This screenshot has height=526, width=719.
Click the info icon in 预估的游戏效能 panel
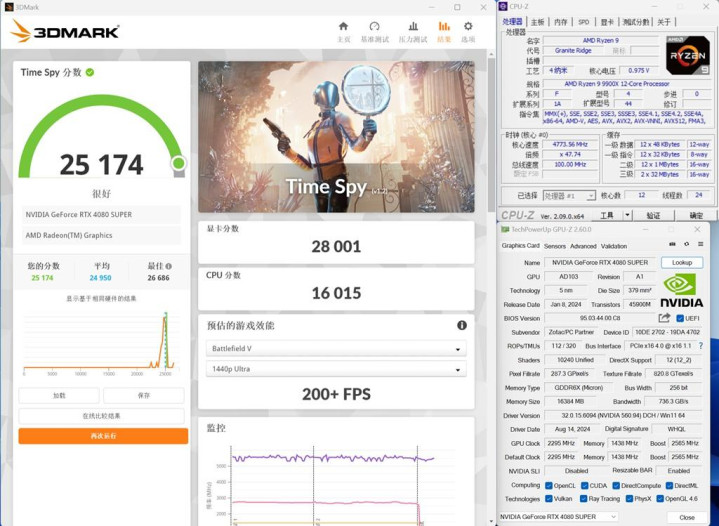[x=462, y=325]
